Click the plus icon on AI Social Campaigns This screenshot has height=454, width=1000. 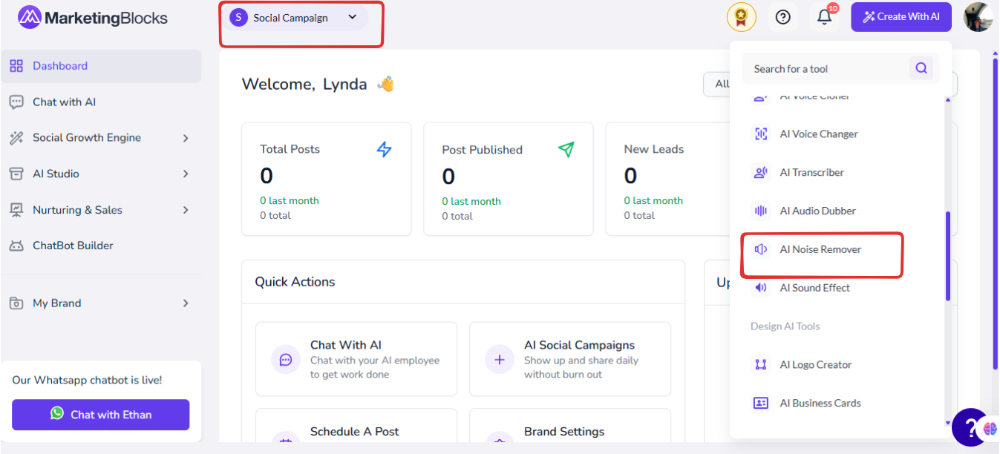[x=499, y=360]
